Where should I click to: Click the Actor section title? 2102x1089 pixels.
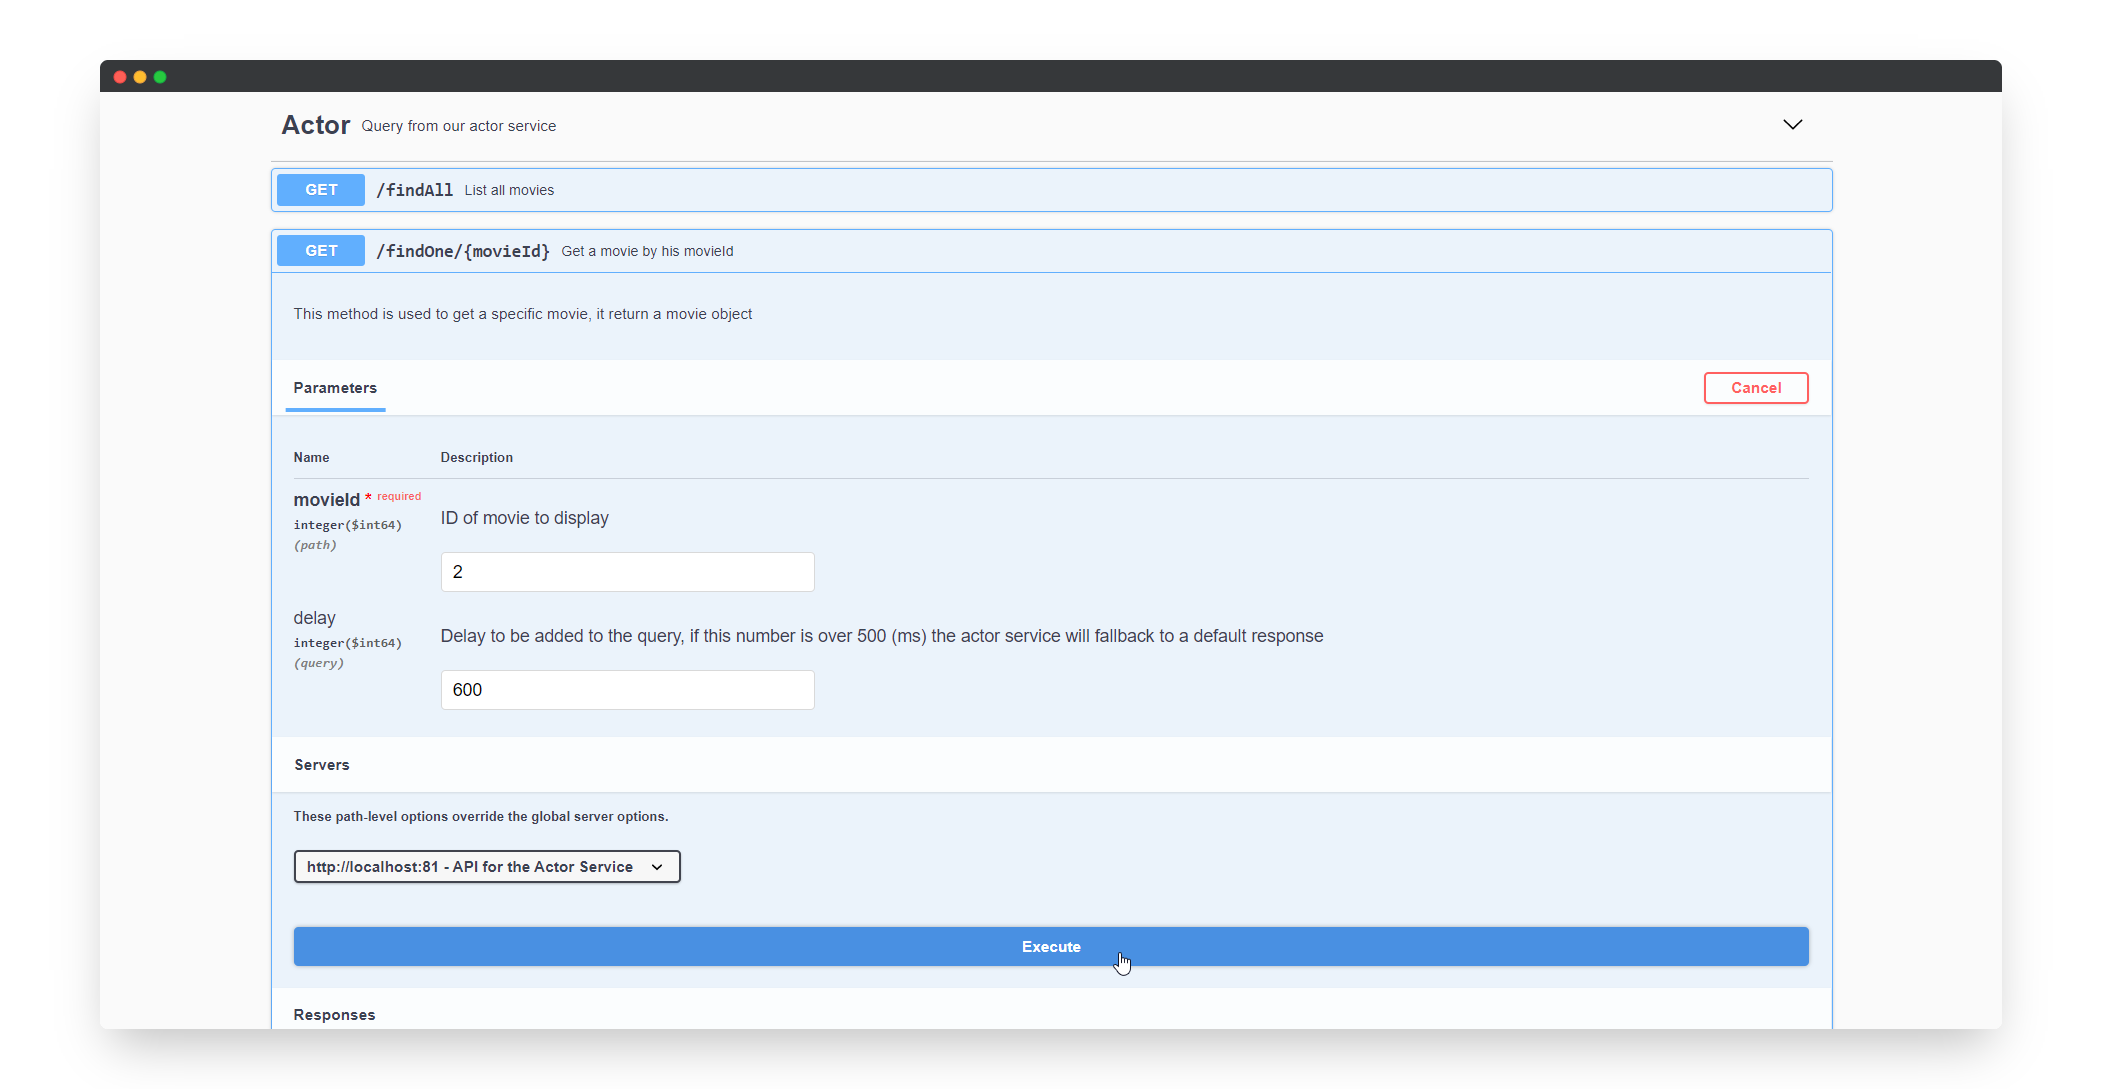[x=316, y=125]
